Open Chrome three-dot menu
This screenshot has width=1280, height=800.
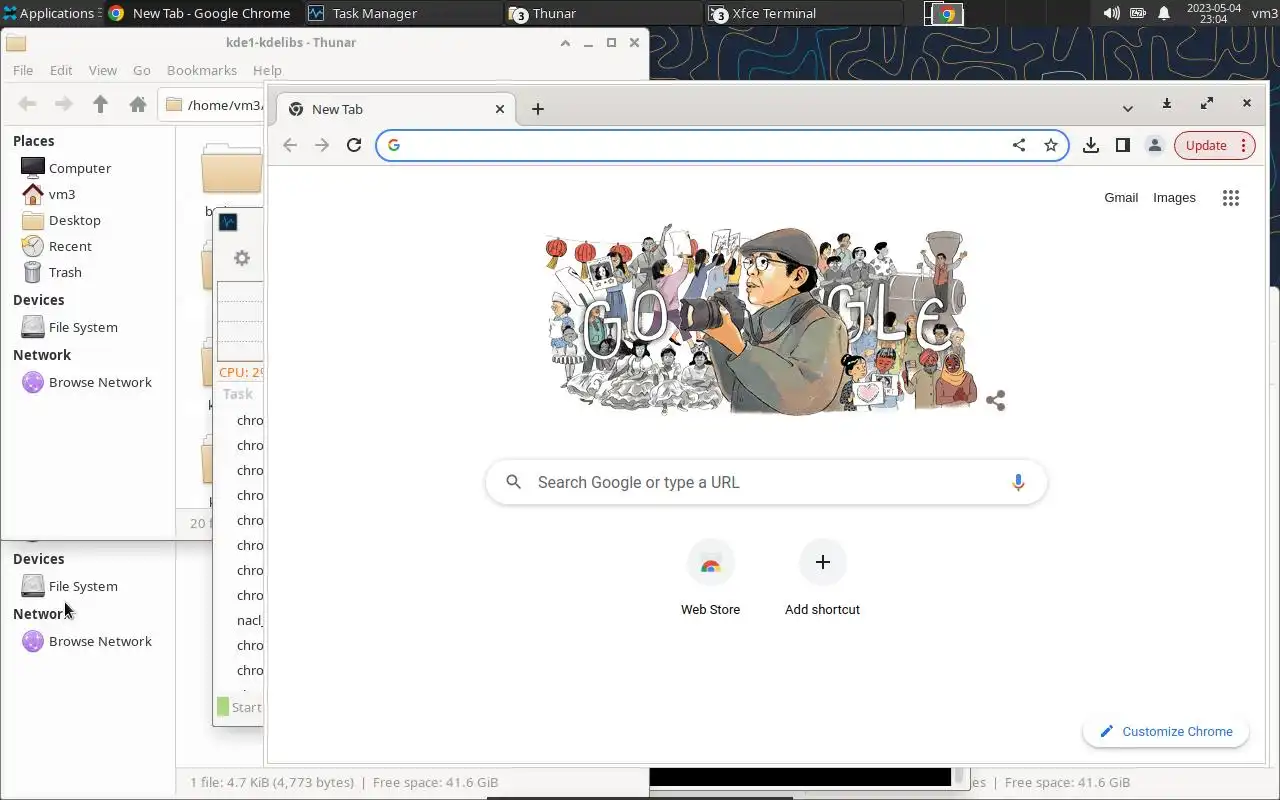[x=1243, y=145]
